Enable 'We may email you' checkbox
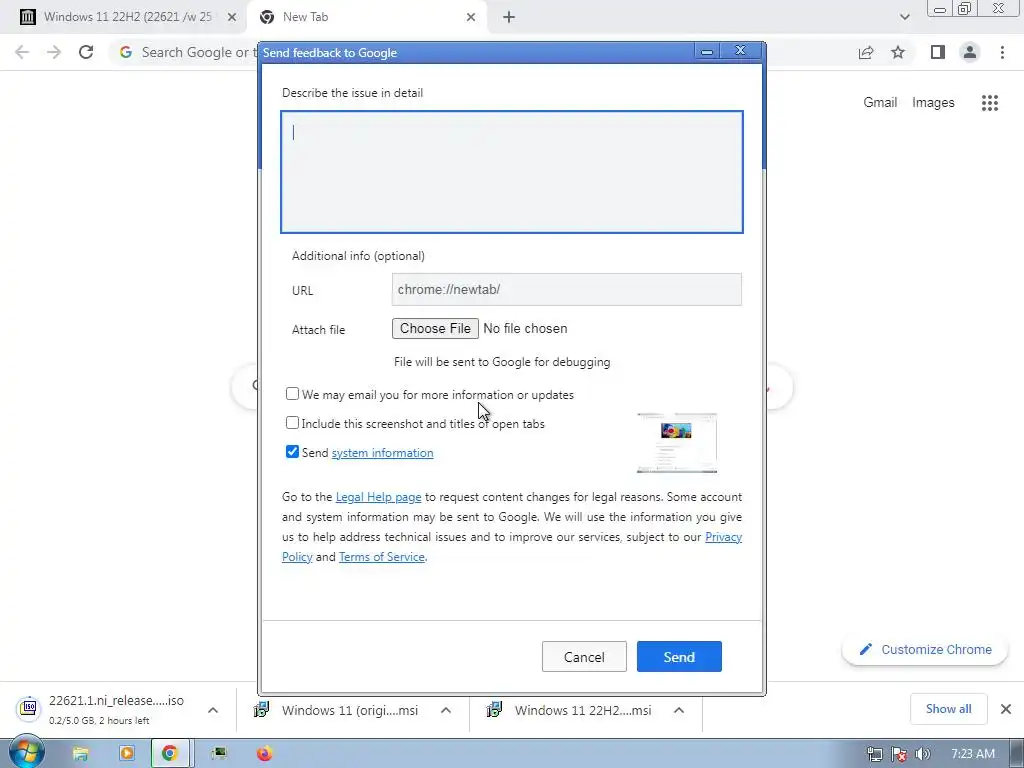Screen dimensions: 1024x768 pos(293,394)
